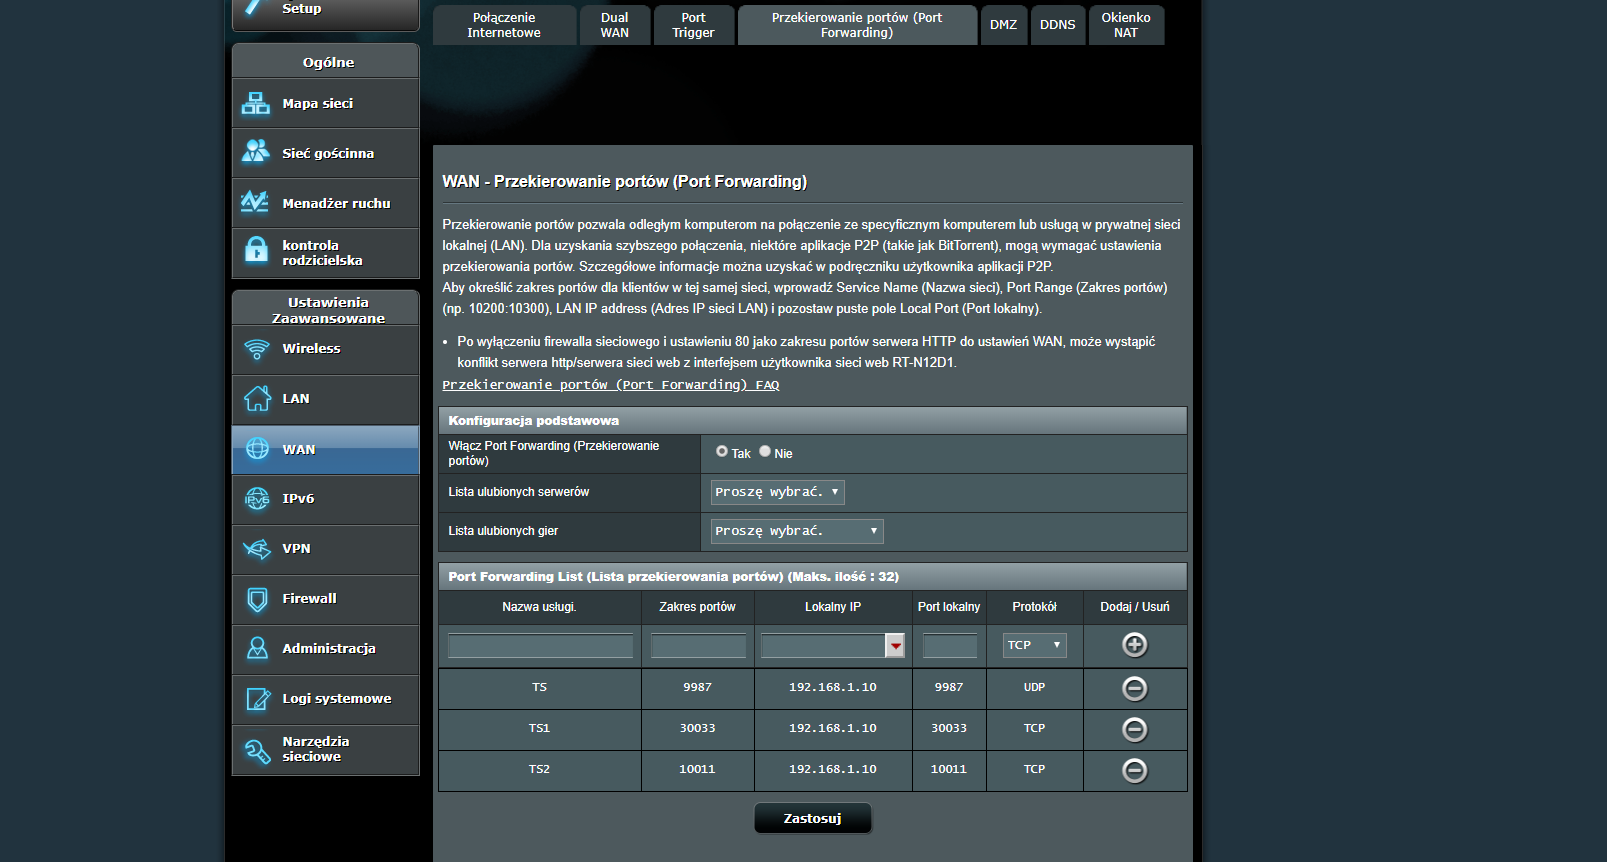Open the Firewall shield icon
The width and height of the screenshot is (1607, 862).
click(257, 599)
